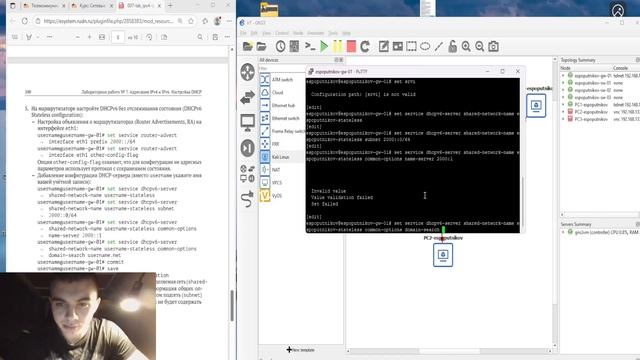This screenshot has width=640, height=360.
Task: Select Kali Linux in device list
Action: [x=282, y=157]
